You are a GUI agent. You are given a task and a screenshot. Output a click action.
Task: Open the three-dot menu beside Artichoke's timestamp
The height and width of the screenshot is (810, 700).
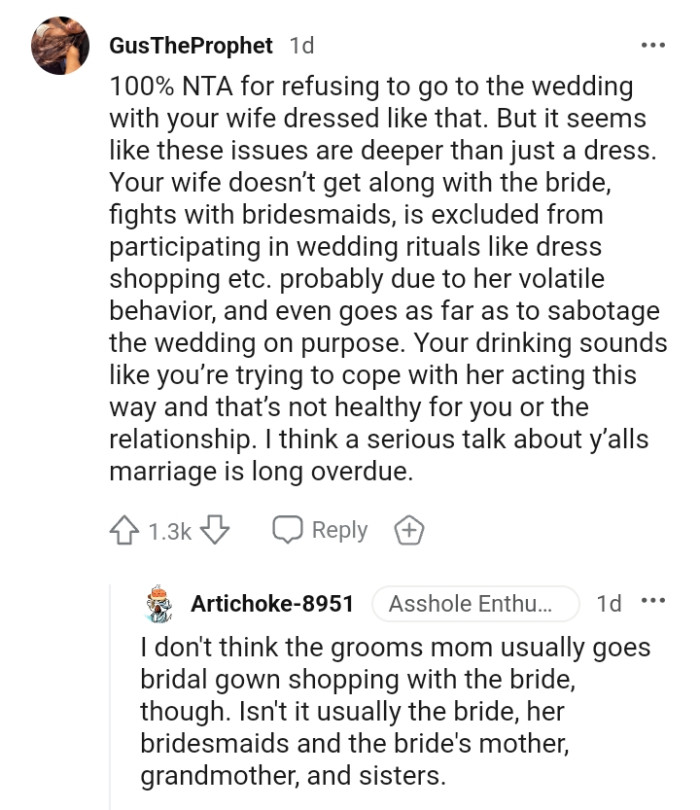click(651, 602)
